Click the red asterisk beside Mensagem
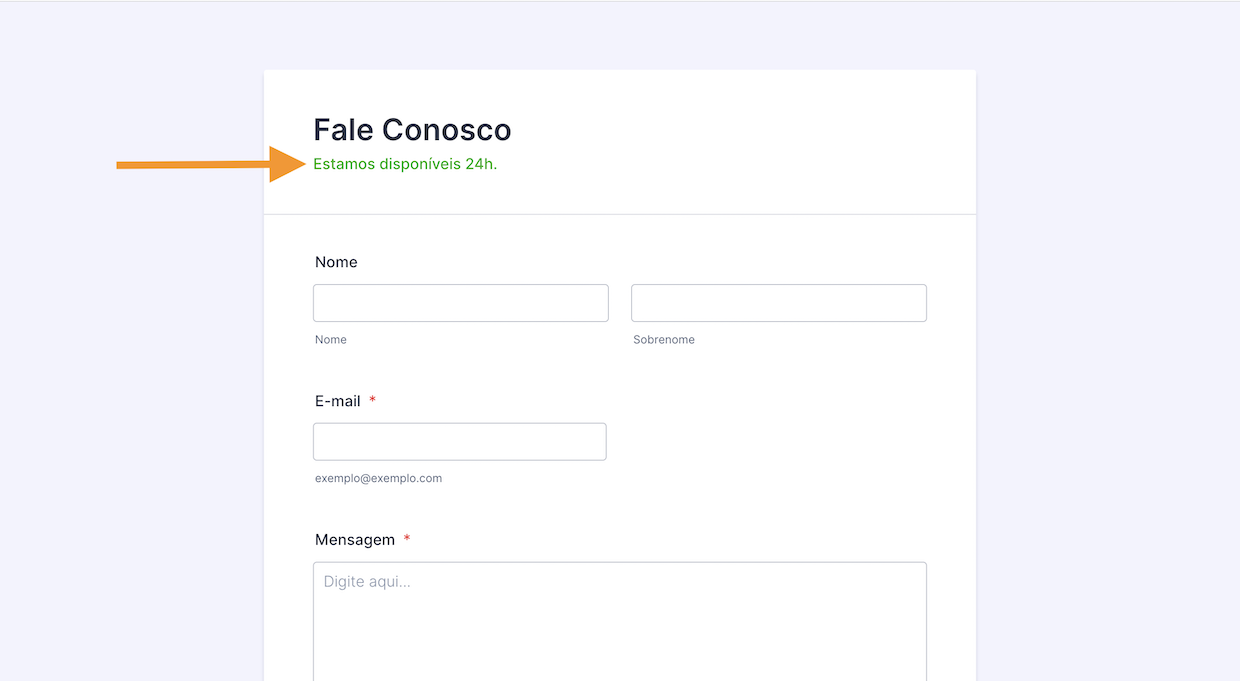Image resolution: width=1240 pixels, height=681 pixels. click(407, 539)
